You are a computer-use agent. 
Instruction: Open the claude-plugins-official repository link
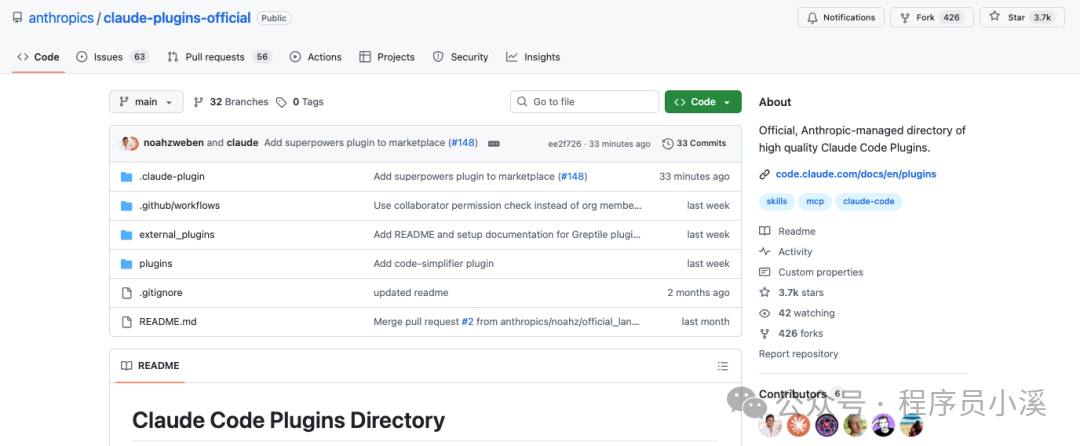[177, 18]
